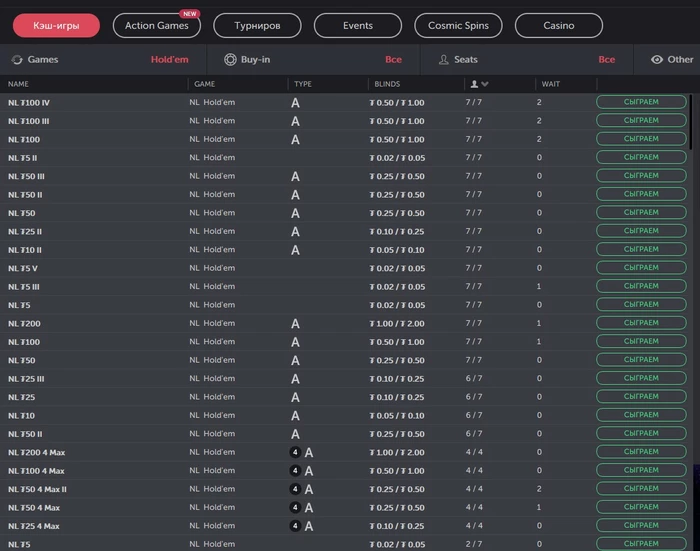Click the Seats person icon
The height and width of the screenshot is (551, 700).
pyautogui.click(x=443, y=59)
